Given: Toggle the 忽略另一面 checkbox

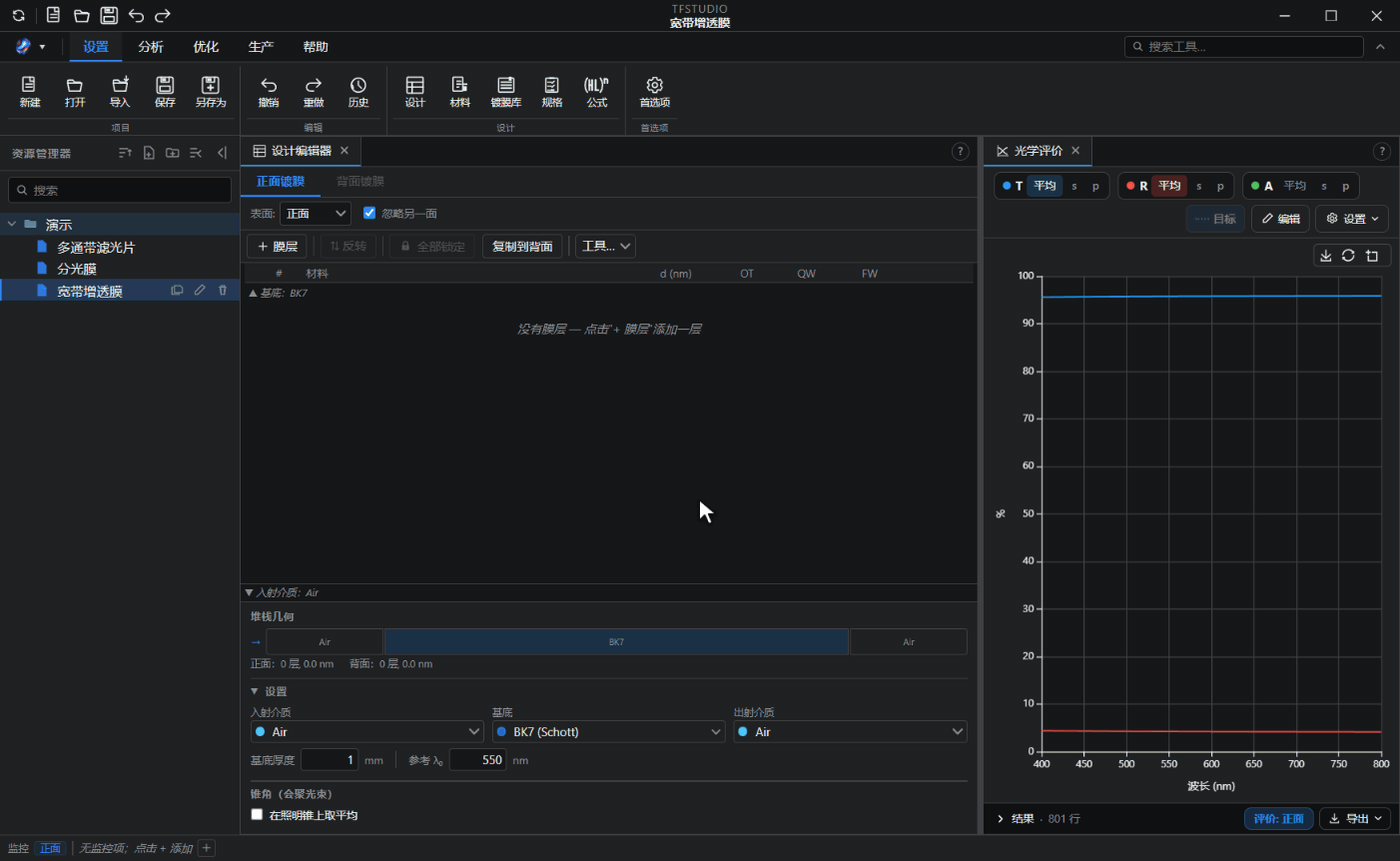Looking at the screenshot, I should [x=370, y=213].
